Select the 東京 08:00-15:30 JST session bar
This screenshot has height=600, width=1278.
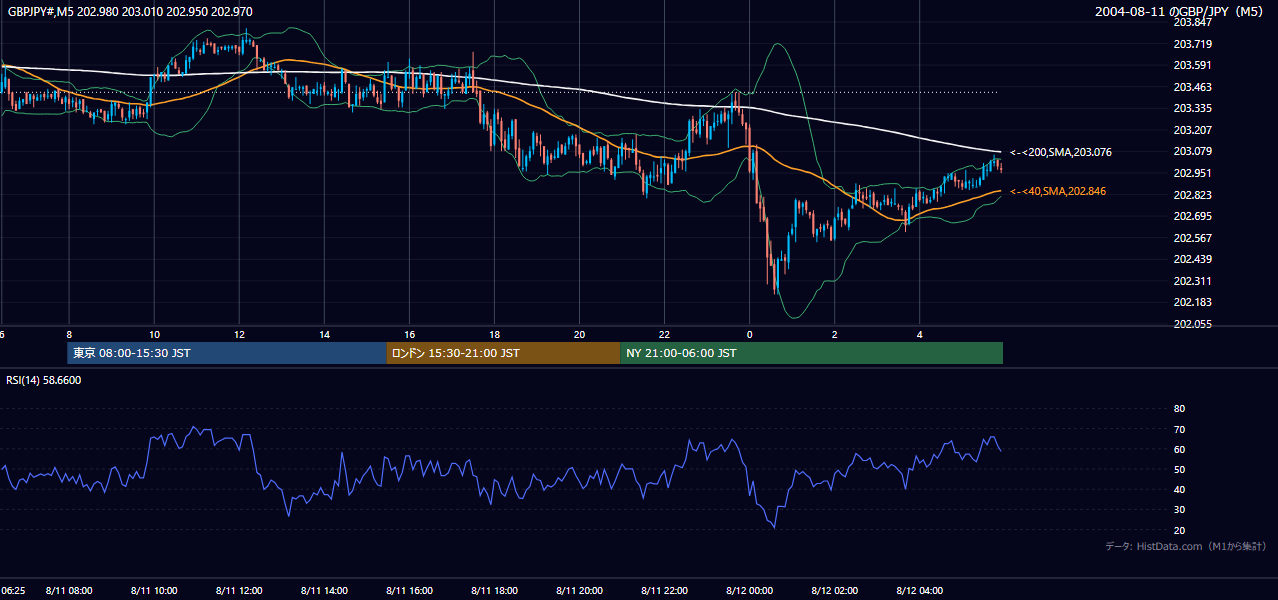tap(226, 353)
